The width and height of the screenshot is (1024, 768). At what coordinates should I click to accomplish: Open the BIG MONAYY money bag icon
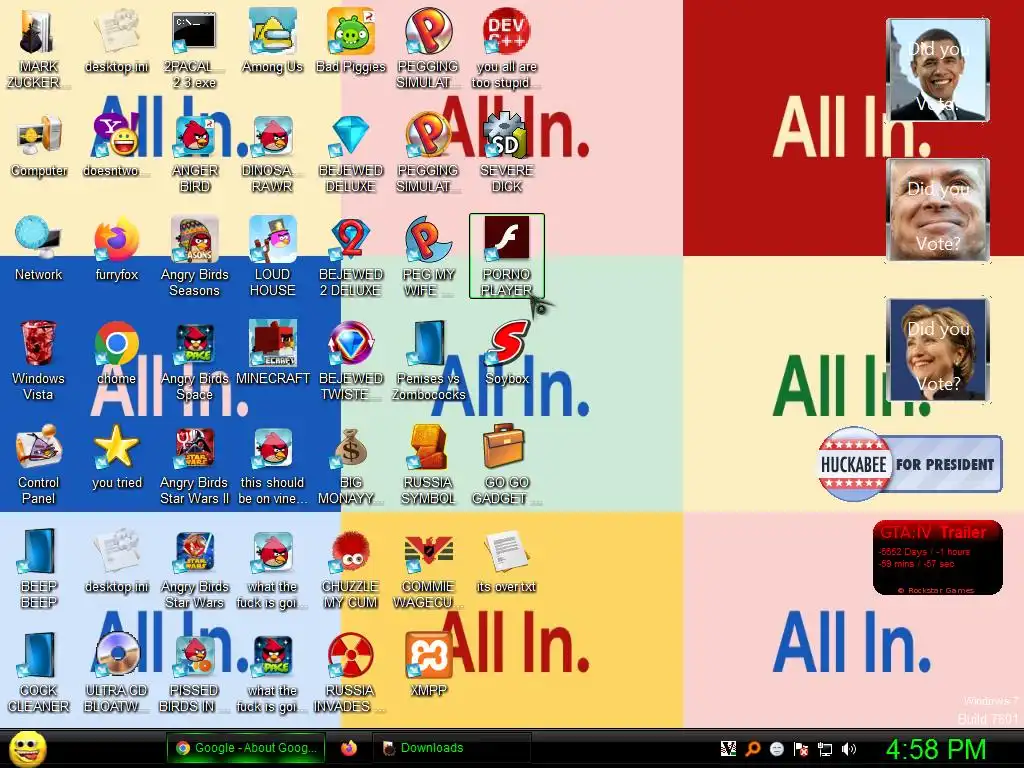point(351,464)
